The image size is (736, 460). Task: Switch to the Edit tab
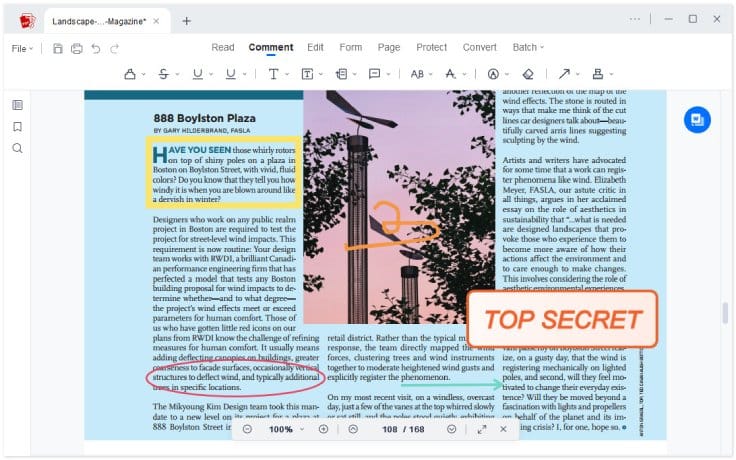pyautogui.click(x=315, y=47)
